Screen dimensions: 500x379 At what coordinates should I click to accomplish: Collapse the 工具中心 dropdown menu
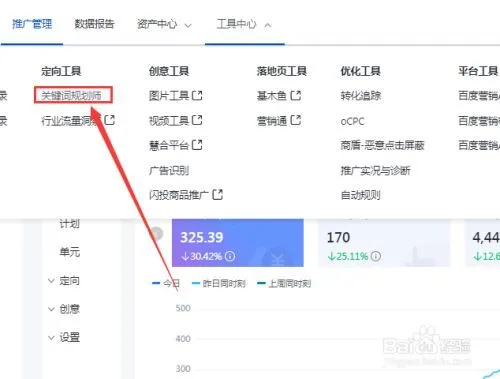point(244,24)
